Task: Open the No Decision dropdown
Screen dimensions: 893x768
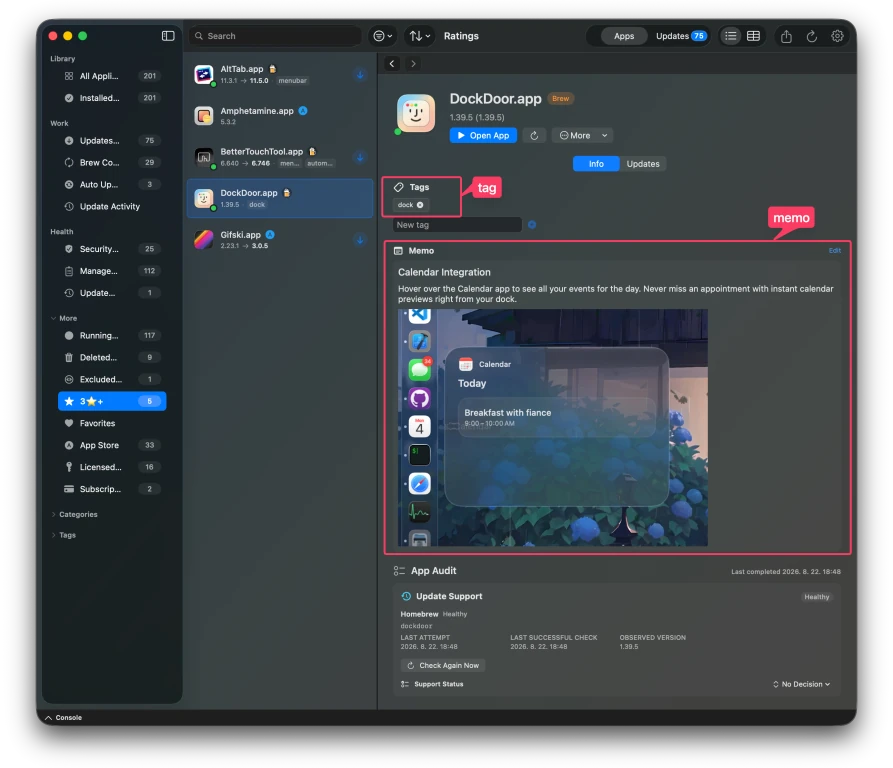Action: 801,684
